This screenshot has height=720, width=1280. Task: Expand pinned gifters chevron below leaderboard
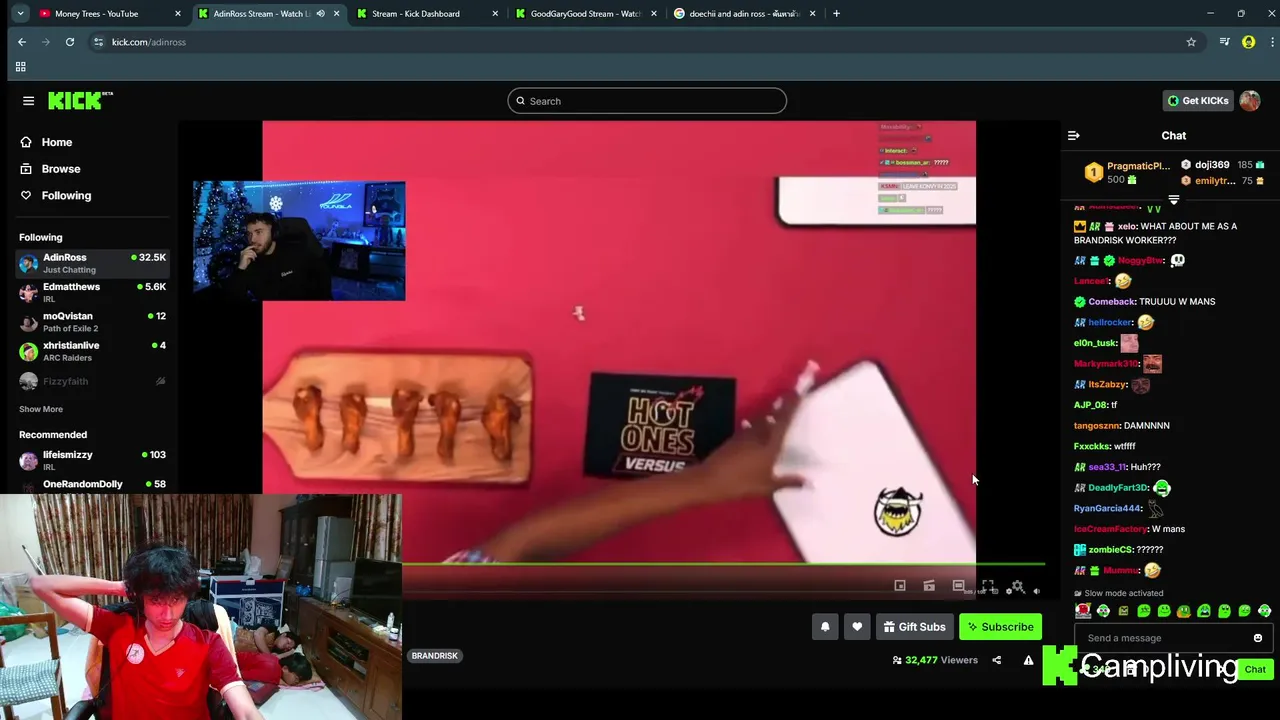point(1174,200)
